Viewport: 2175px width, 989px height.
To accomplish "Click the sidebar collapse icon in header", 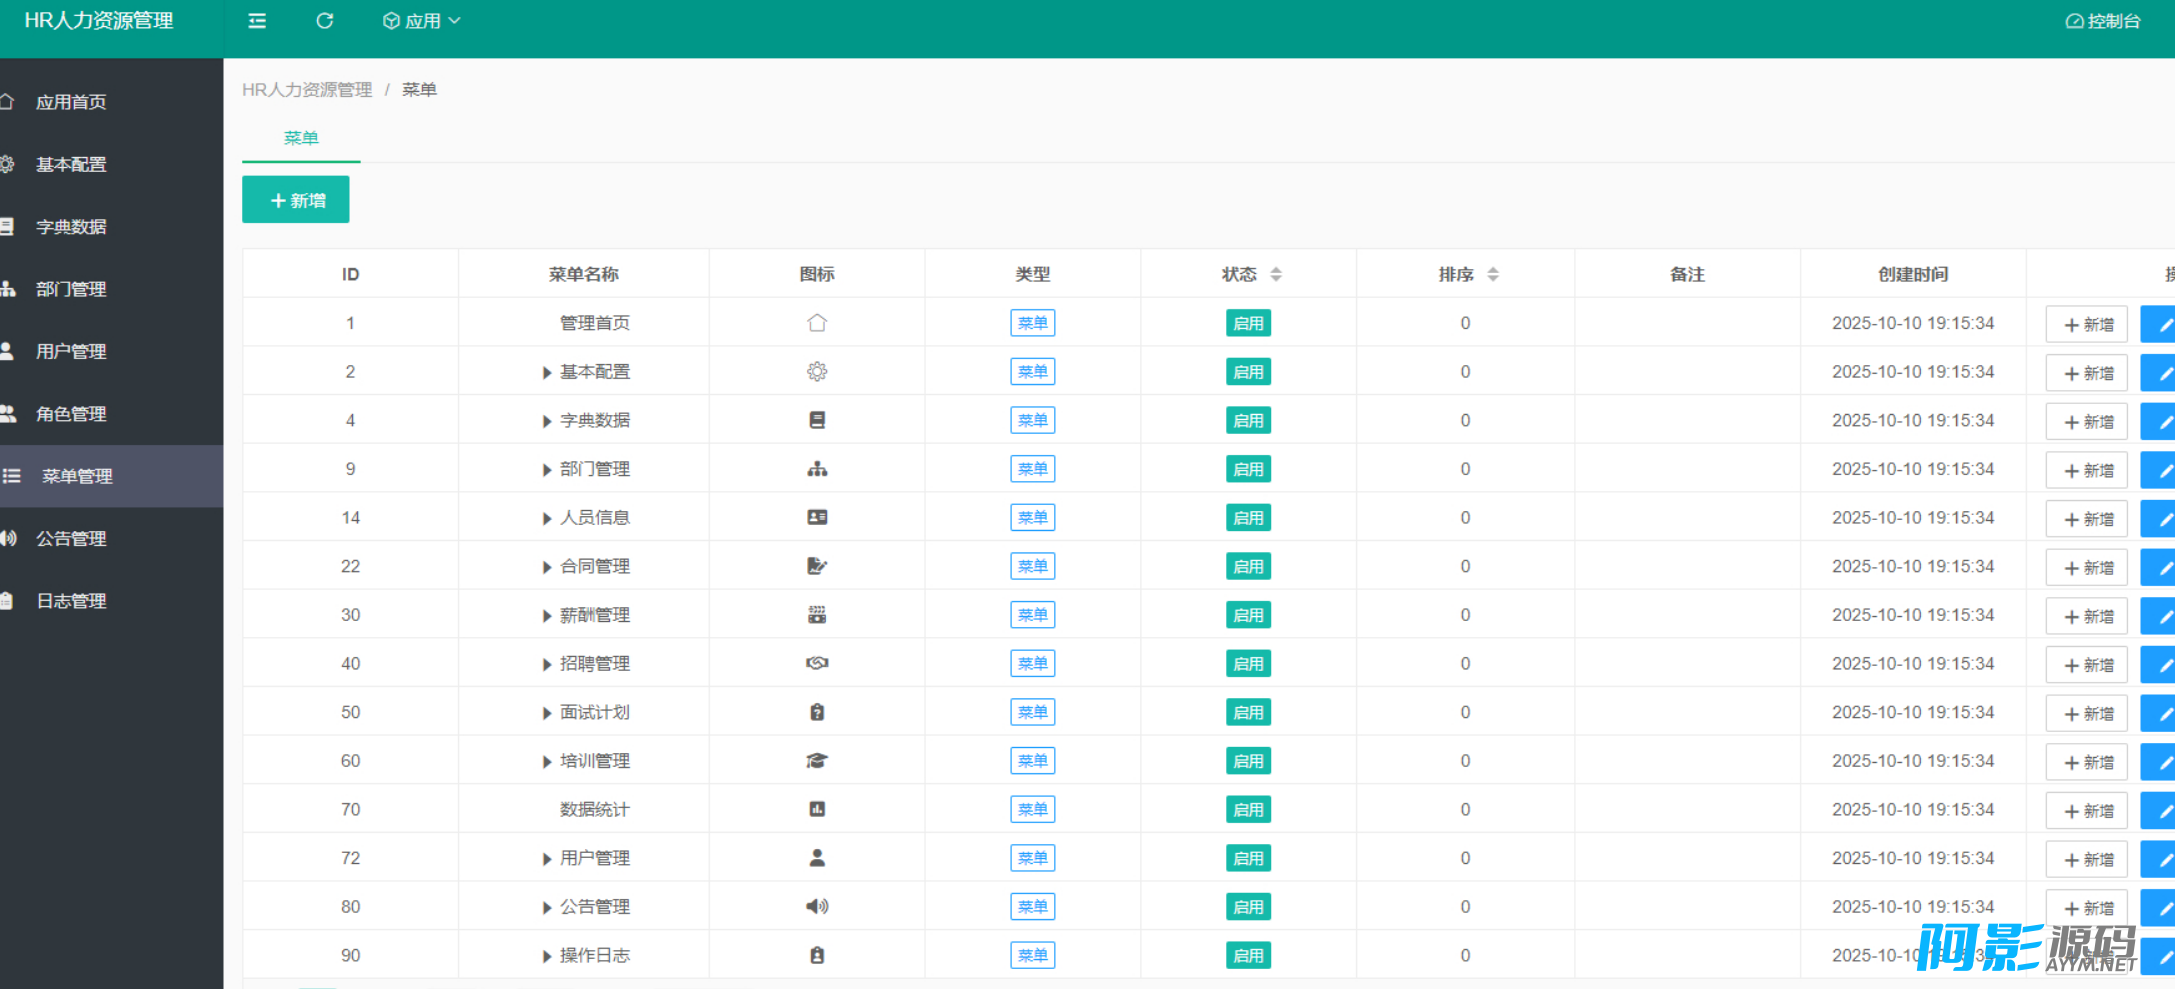I will point(257,21).
